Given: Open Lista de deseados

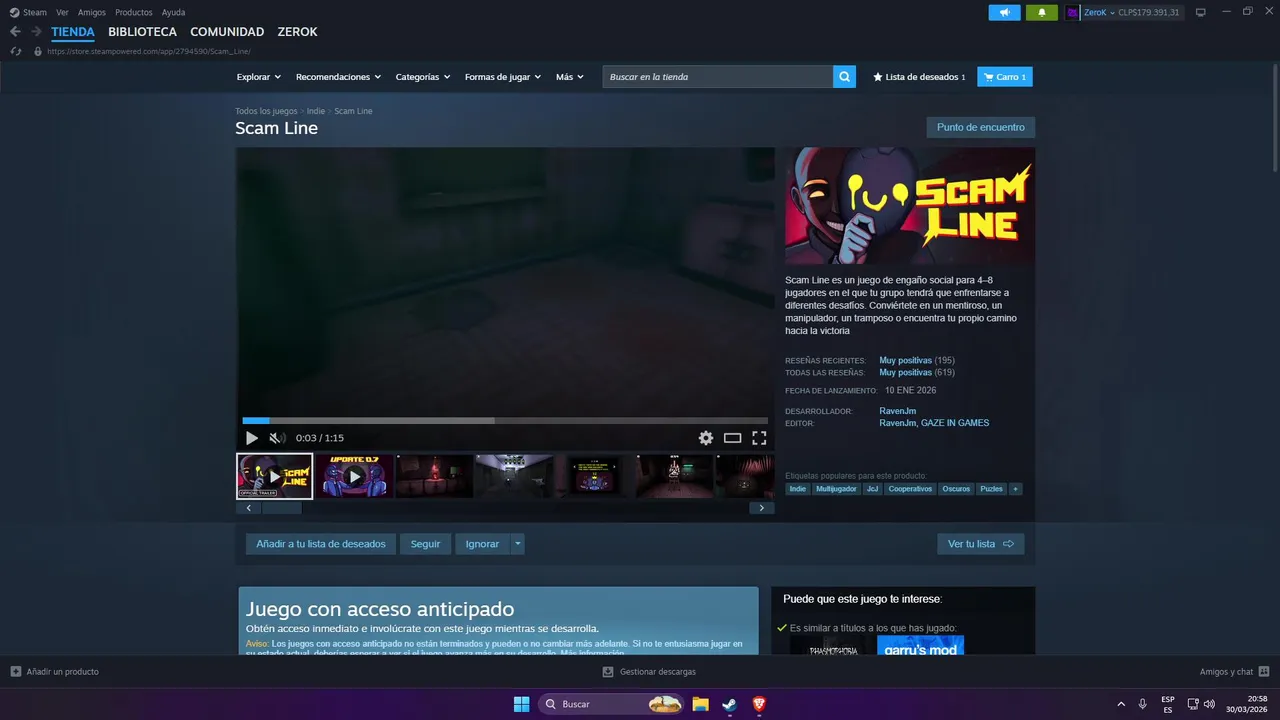Looking at the screenshot, I should coord(919,77).
